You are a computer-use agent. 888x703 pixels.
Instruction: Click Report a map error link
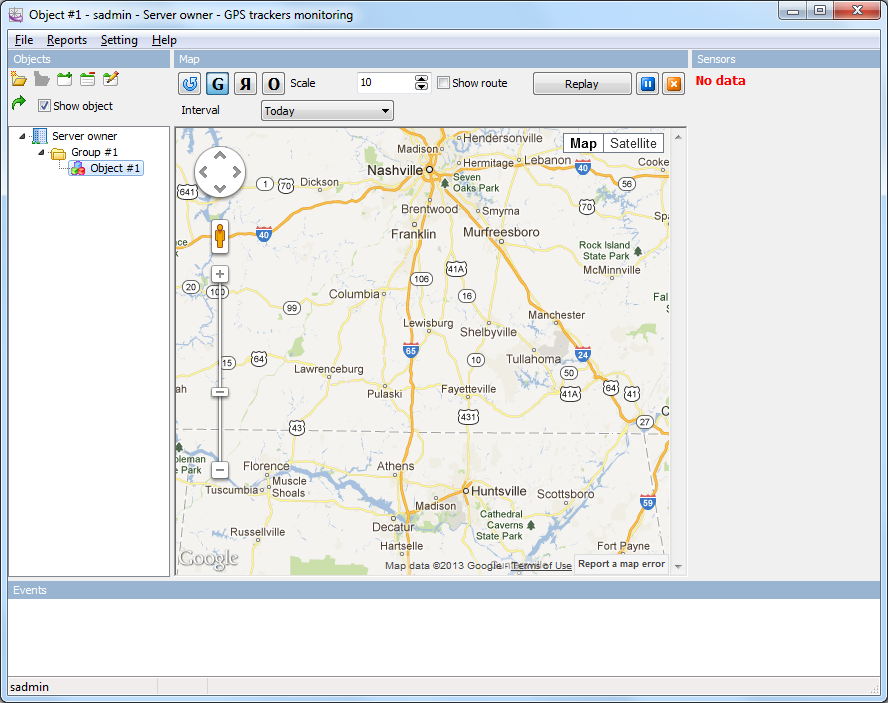click(x=621, y=564)
